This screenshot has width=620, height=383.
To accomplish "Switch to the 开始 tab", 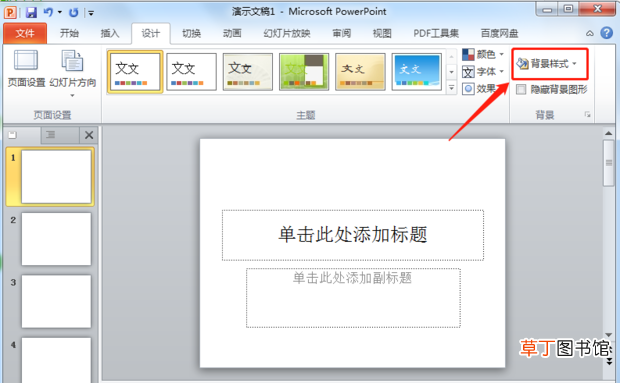I will [69, 34].
